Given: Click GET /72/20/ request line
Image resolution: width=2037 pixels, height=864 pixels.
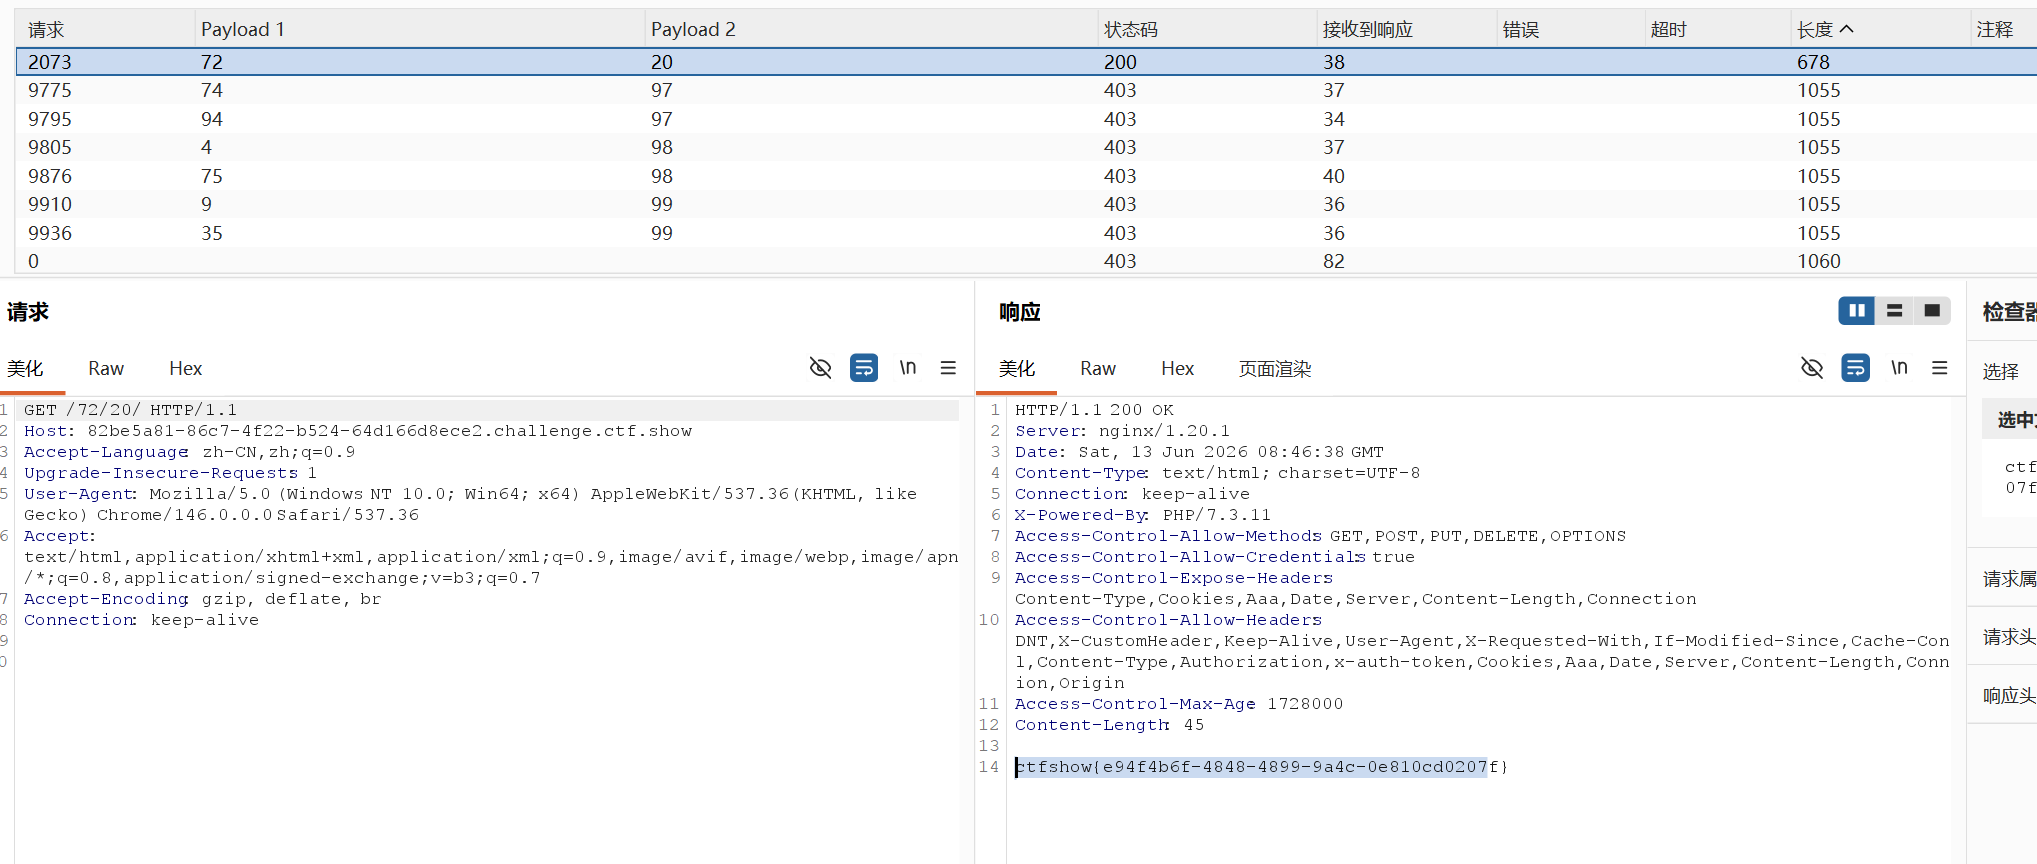Looking at the screenshot, I should click(x=130, y=410).
